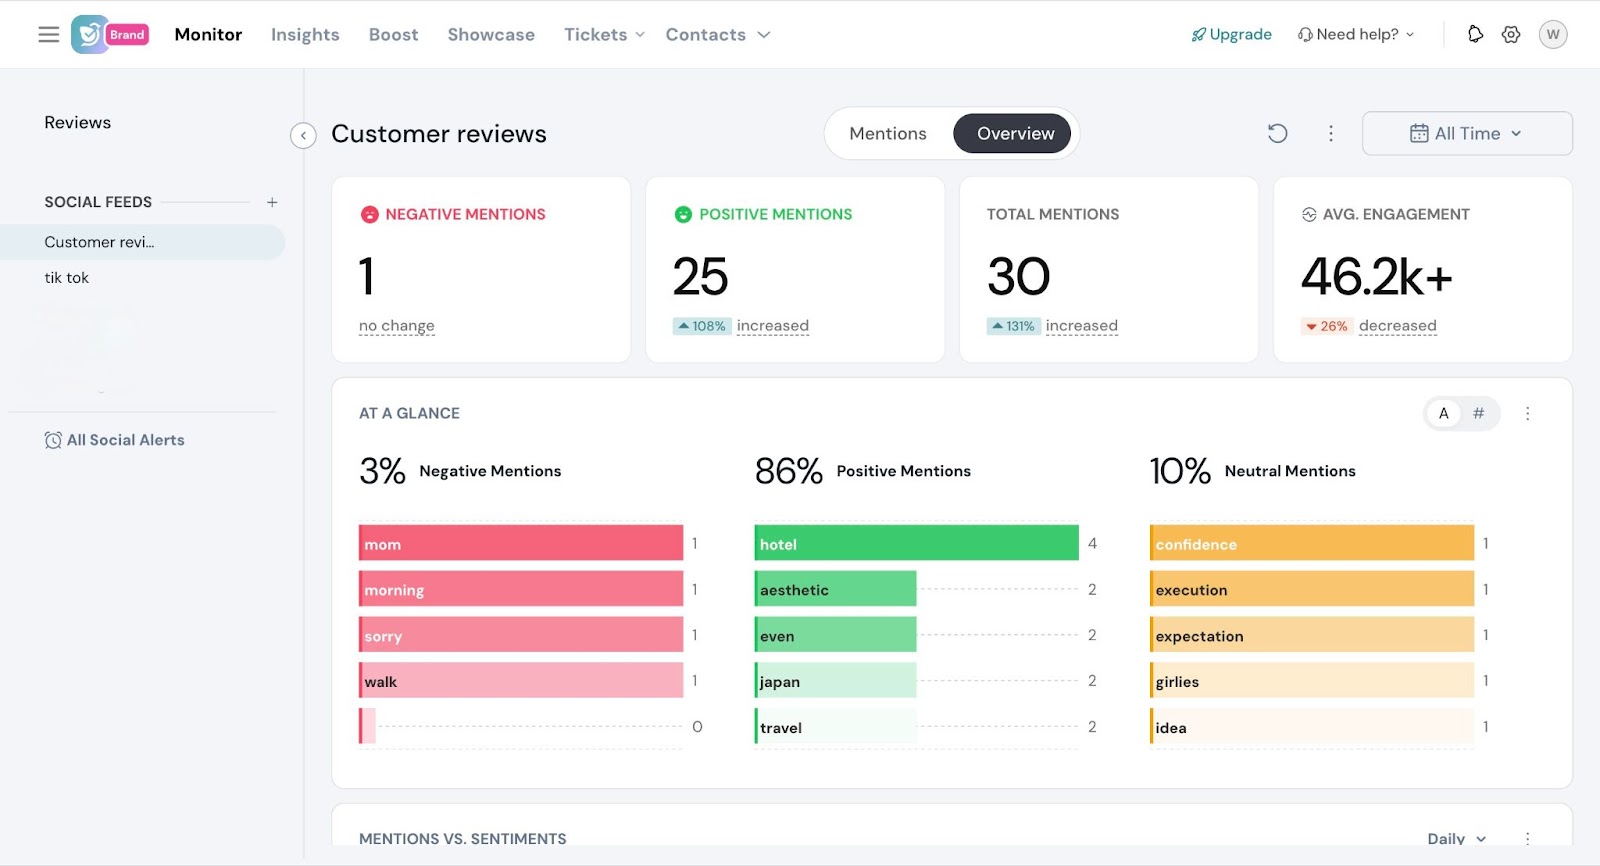Open the hamburger navigation menu
This screenshot has height=866, width=1600.
48,35
